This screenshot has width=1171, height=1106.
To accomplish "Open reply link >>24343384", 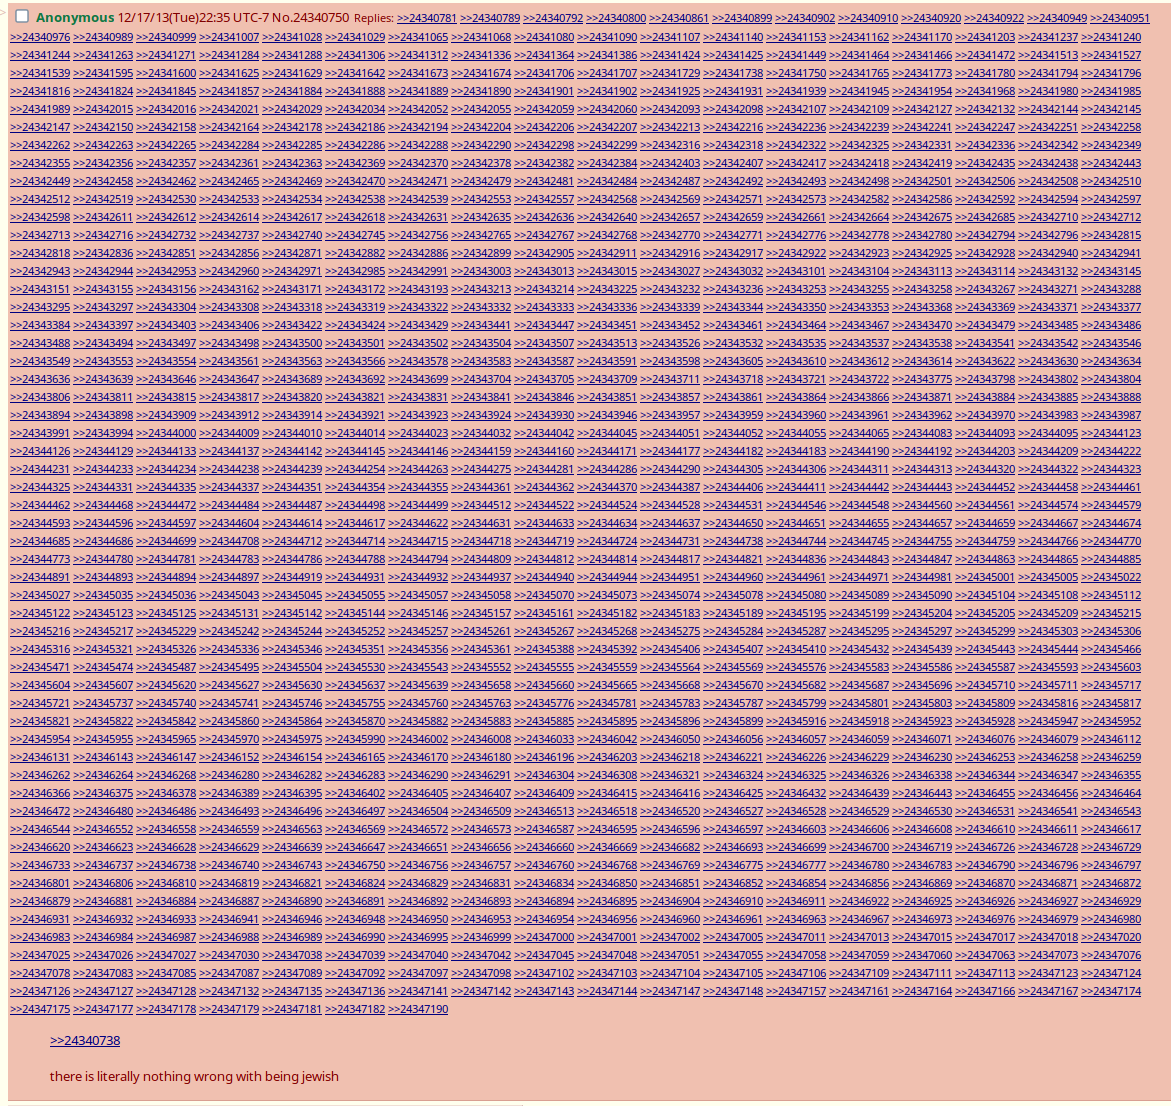I will pyautogui.click(x=40, y=325).
